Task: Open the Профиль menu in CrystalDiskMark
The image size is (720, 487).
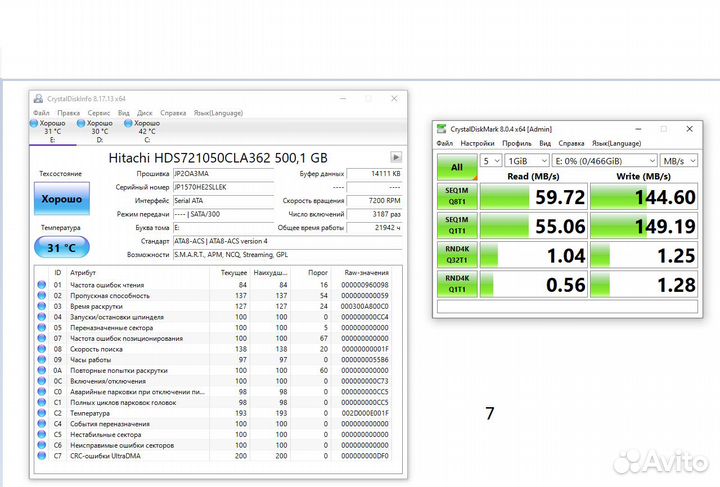Action: tap(517, 143)
